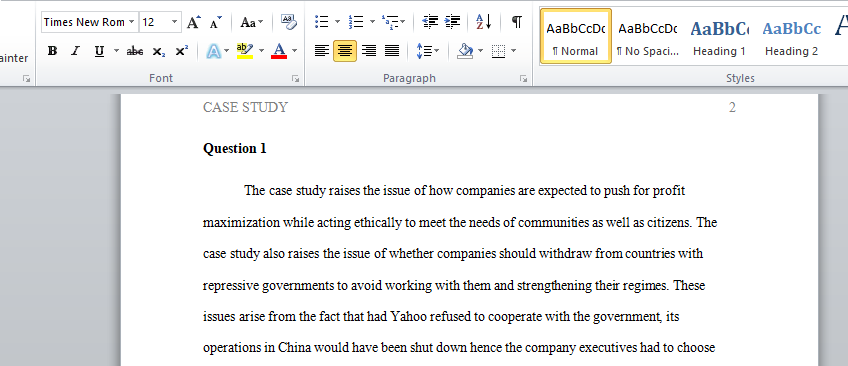This screenshot has height=366, width=848.
Task: Open the line spacing dropdown
Action: pos(428,51)
